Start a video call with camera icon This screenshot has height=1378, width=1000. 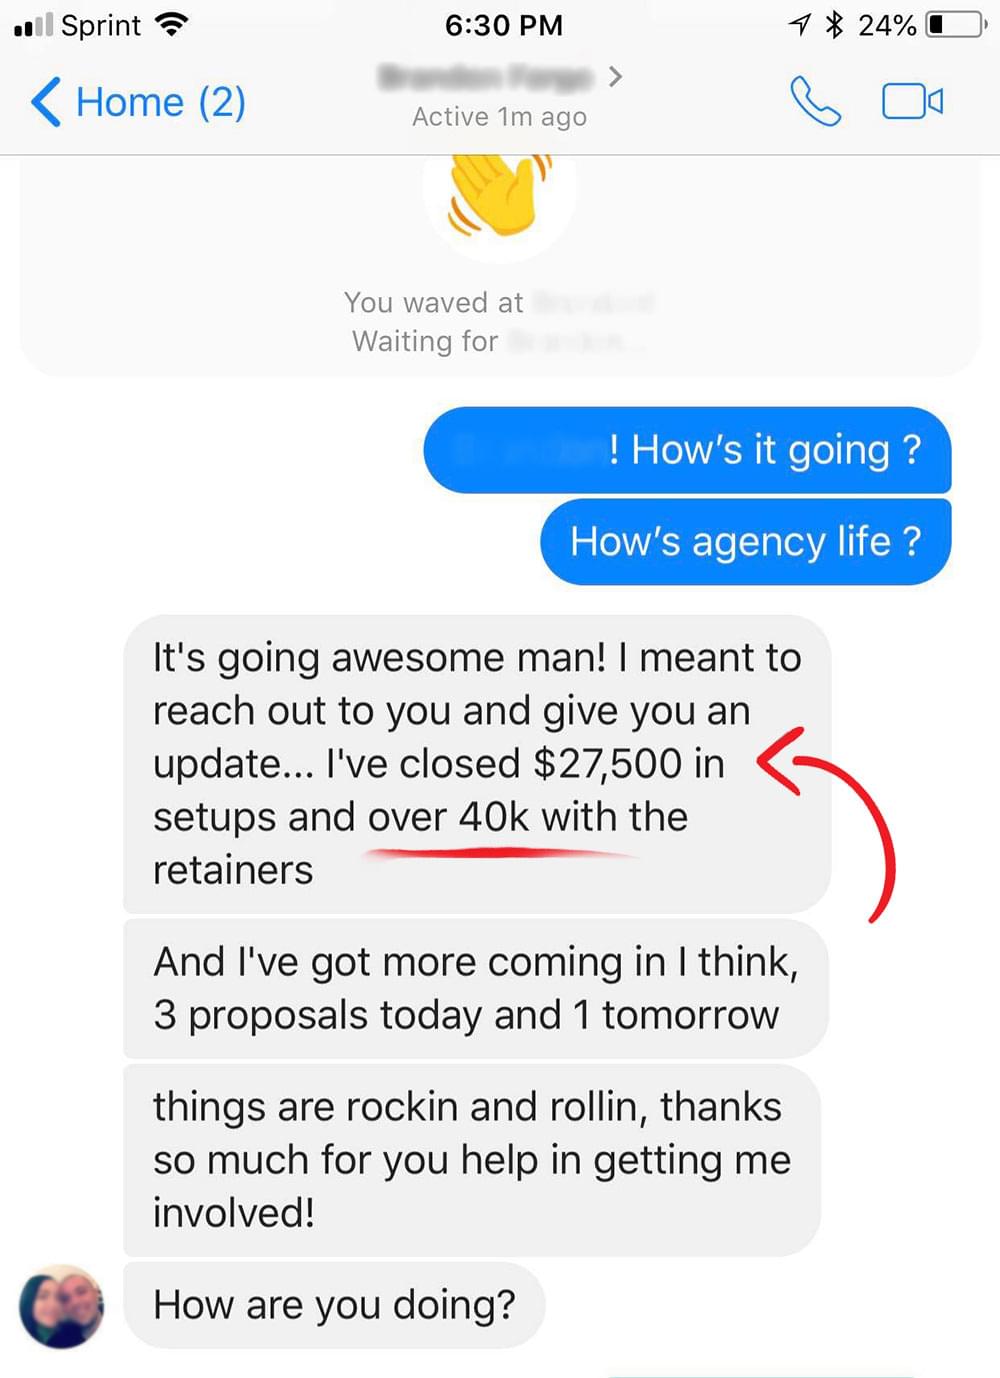click(912, 101)
